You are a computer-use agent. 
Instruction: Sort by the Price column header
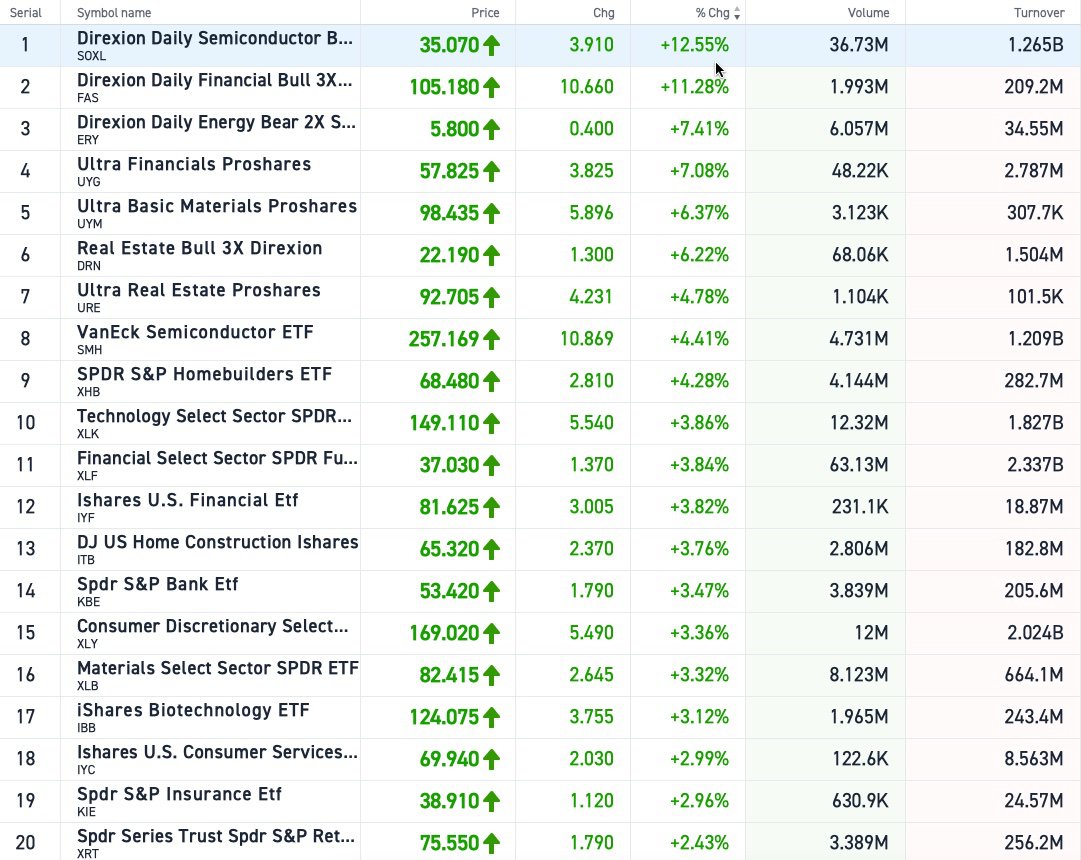[x=485, y=13]
